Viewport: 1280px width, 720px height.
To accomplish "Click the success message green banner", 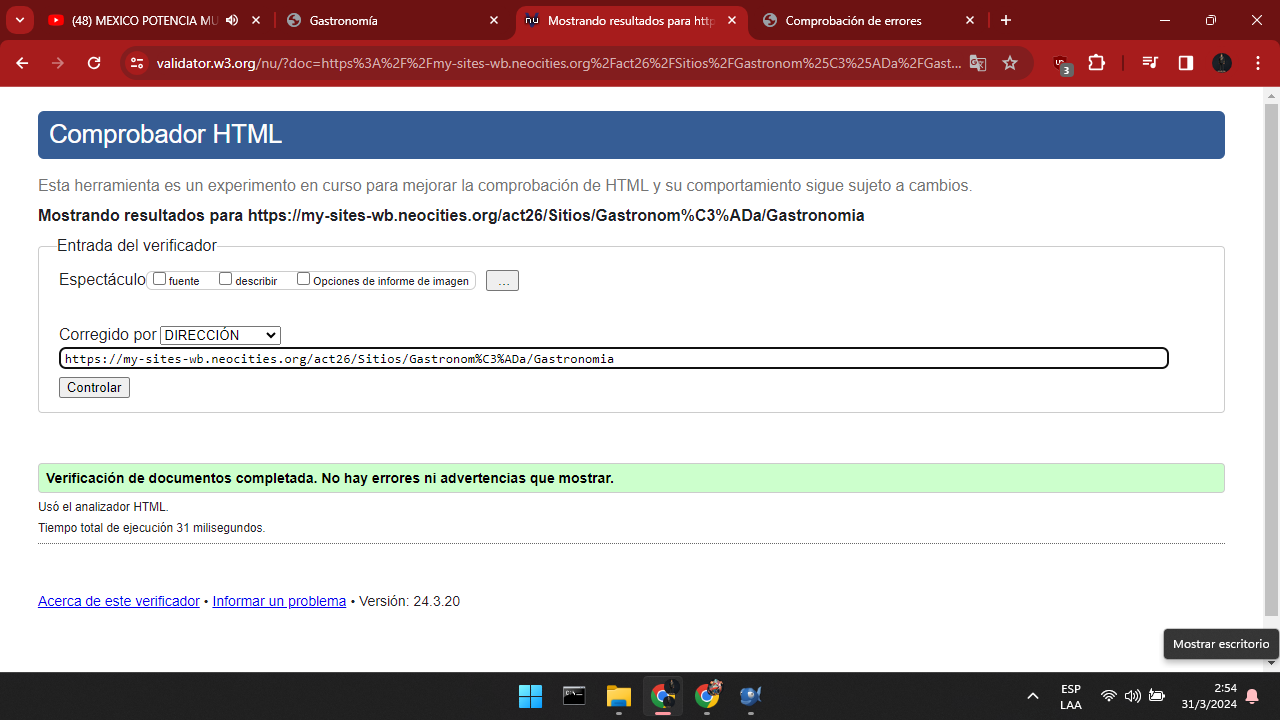I will tap(631, 478).
